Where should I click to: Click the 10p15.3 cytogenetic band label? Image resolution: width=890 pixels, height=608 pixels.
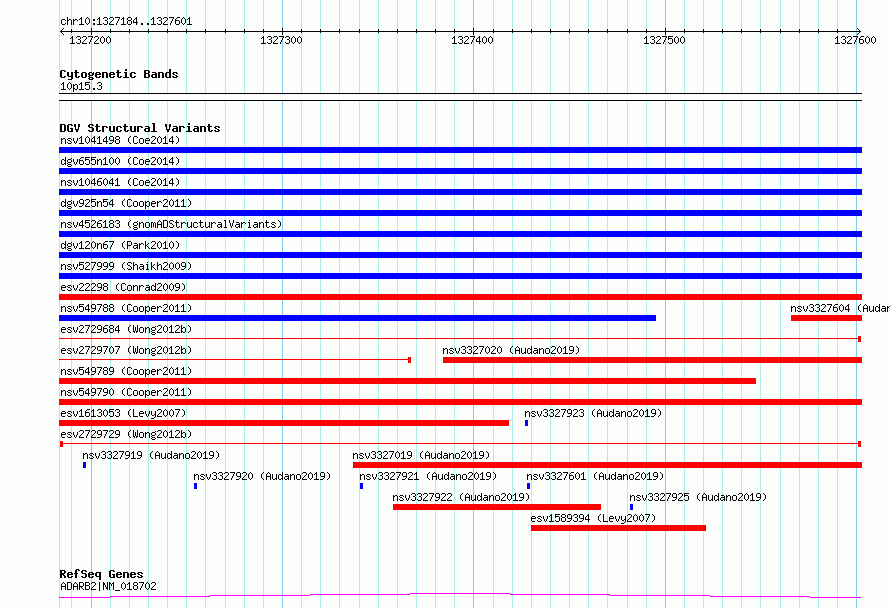coord(81,86)
